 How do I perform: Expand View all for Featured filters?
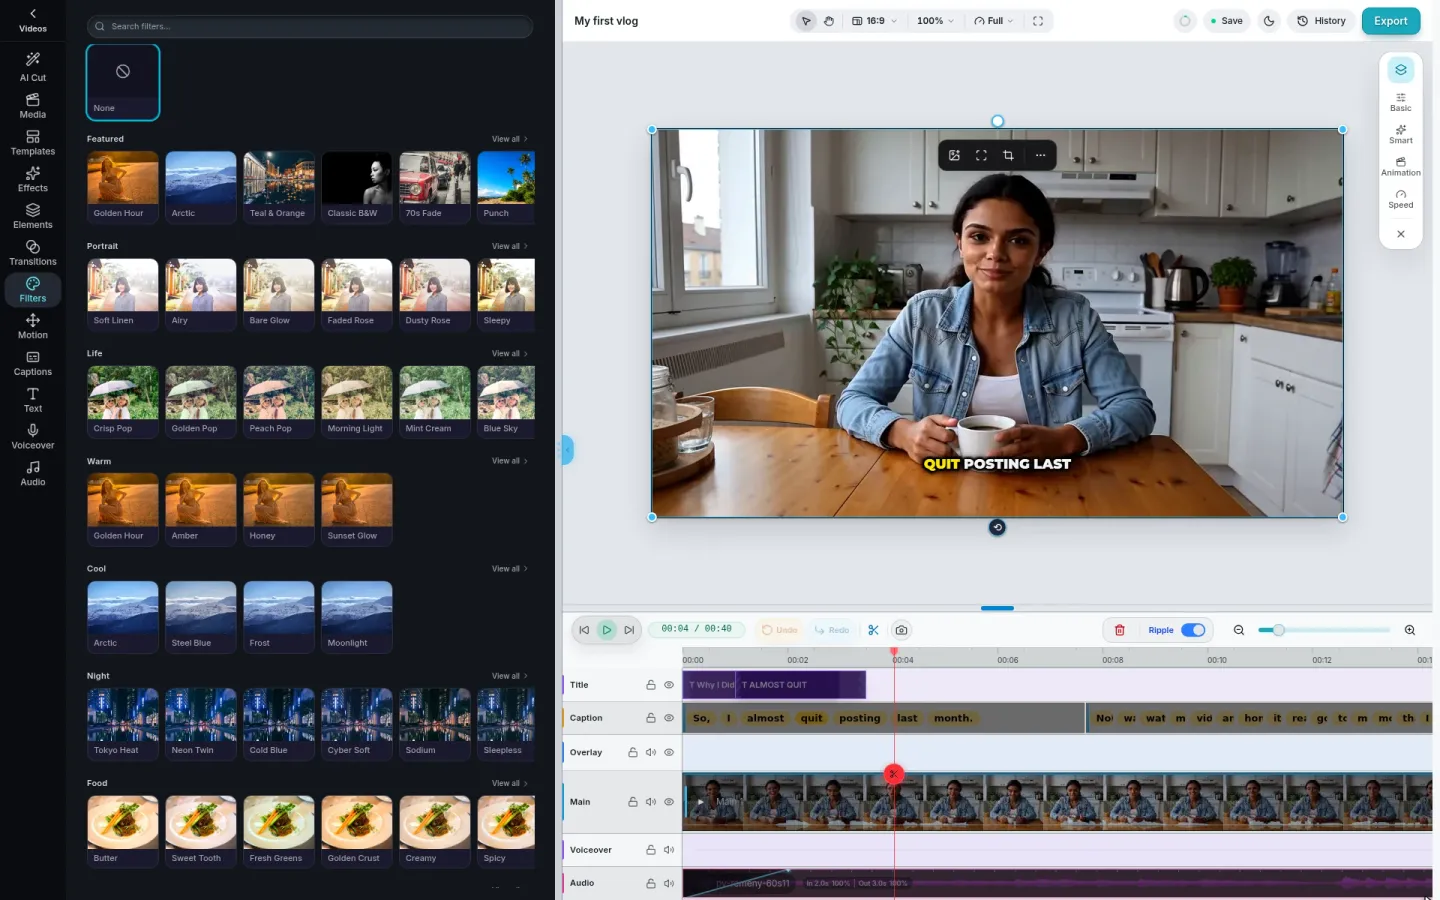[509, 139]
